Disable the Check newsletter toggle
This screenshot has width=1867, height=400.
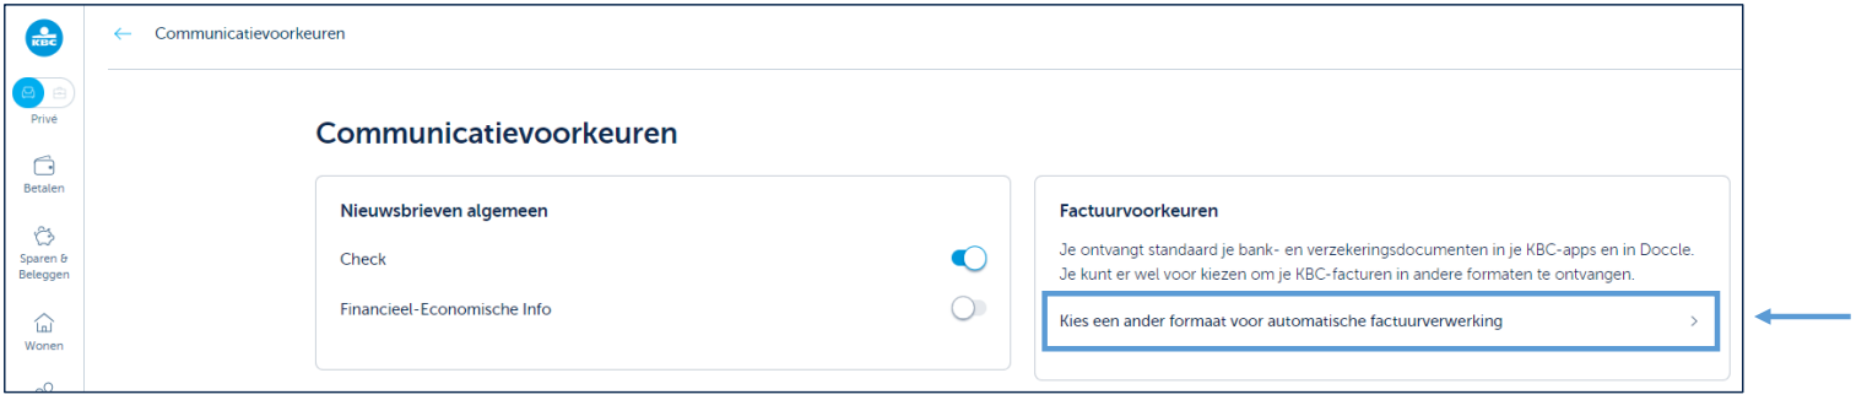[968, 259]
